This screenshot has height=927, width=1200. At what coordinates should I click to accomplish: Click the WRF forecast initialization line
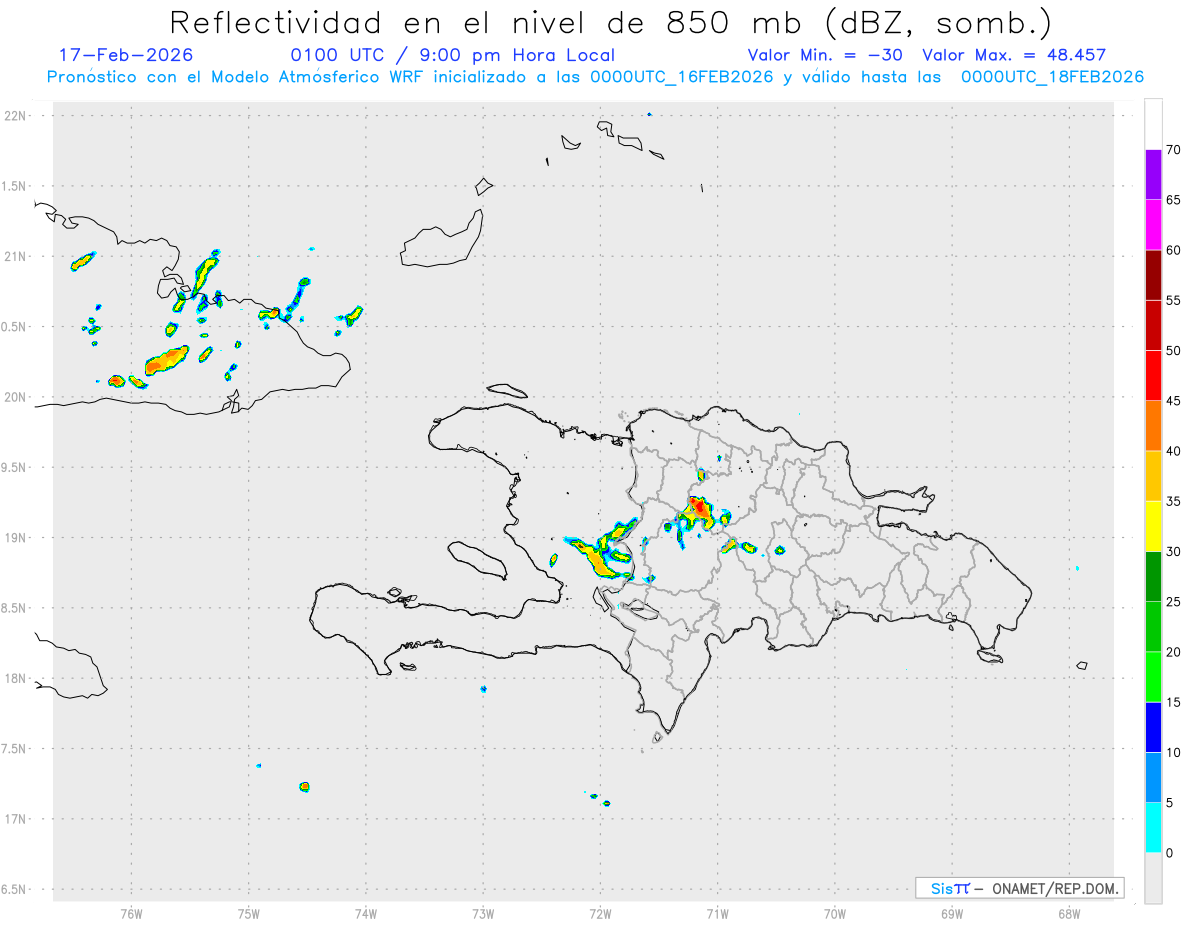pyautogui.click(x=595, y=77)
